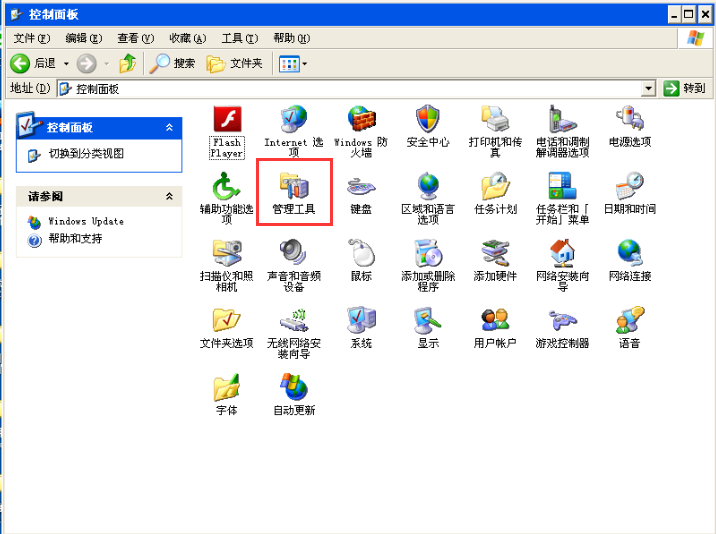
Task: Collapse the 控制面板 side panel
Action: point(169,127)
